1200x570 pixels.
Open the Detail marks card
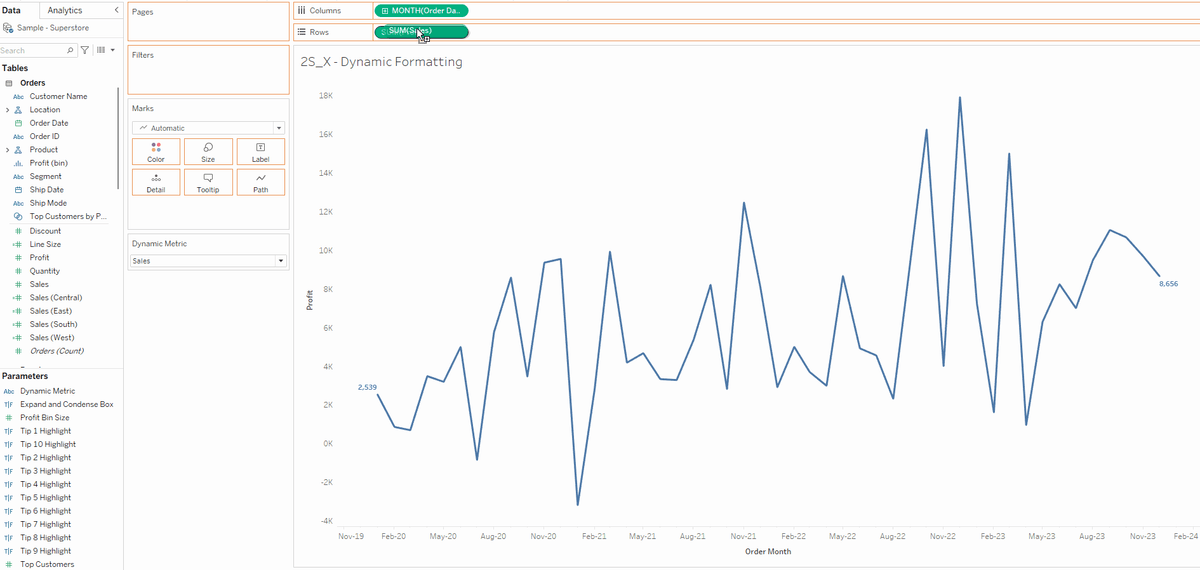click(156, 182)
